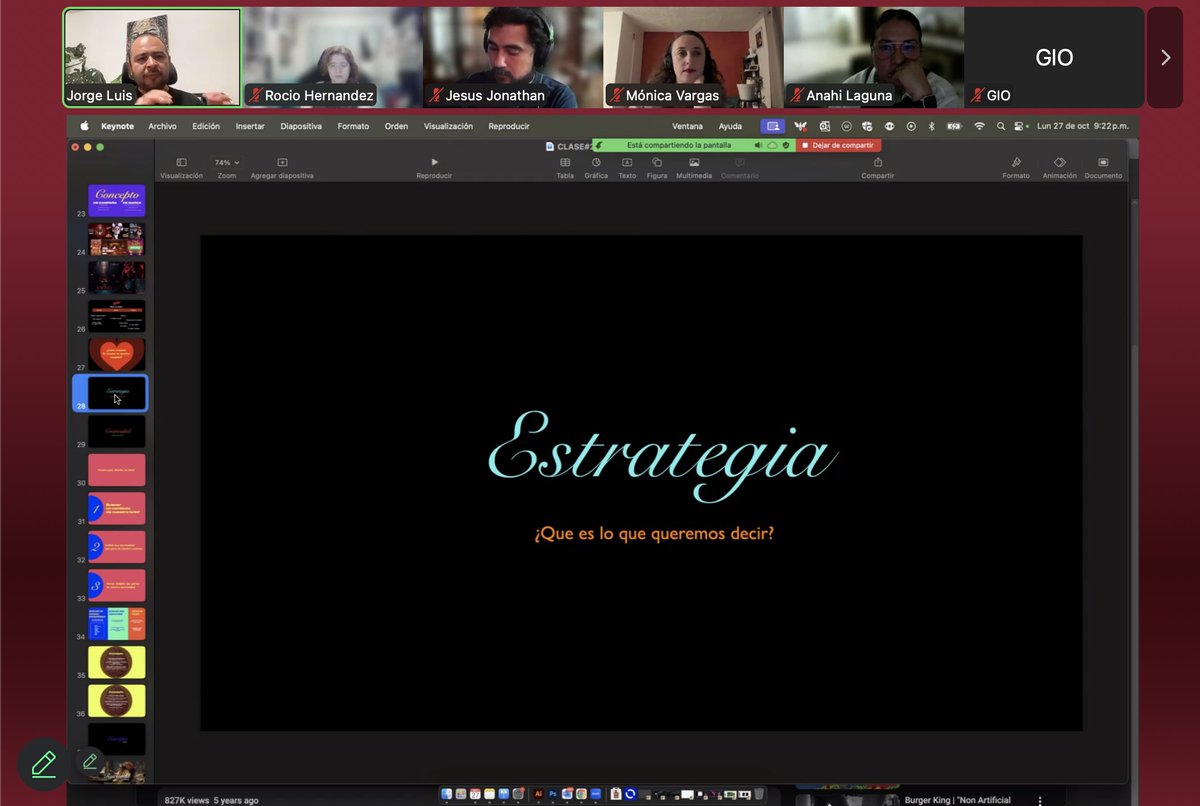
Task: Open the Formato inspector paintbrush
Action: tap(1016, 162)
